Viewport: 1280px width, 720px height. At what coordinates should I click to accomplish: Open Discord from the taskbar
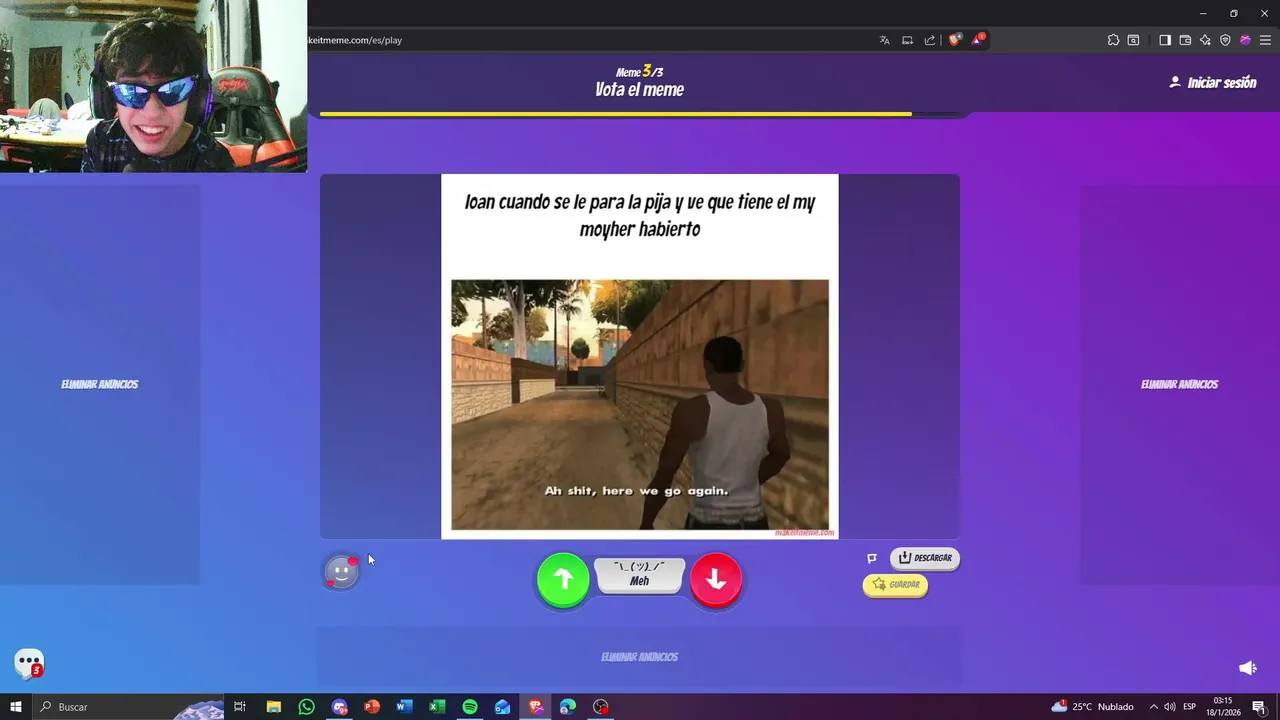tap(339, 707)
